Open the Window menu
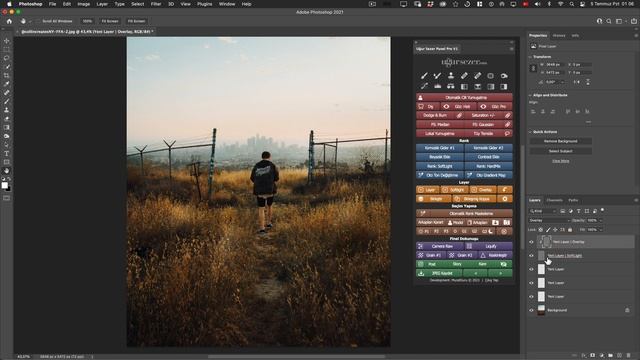Image resolution: width=640 pixels, height=360 pixels. coord(227,4)
